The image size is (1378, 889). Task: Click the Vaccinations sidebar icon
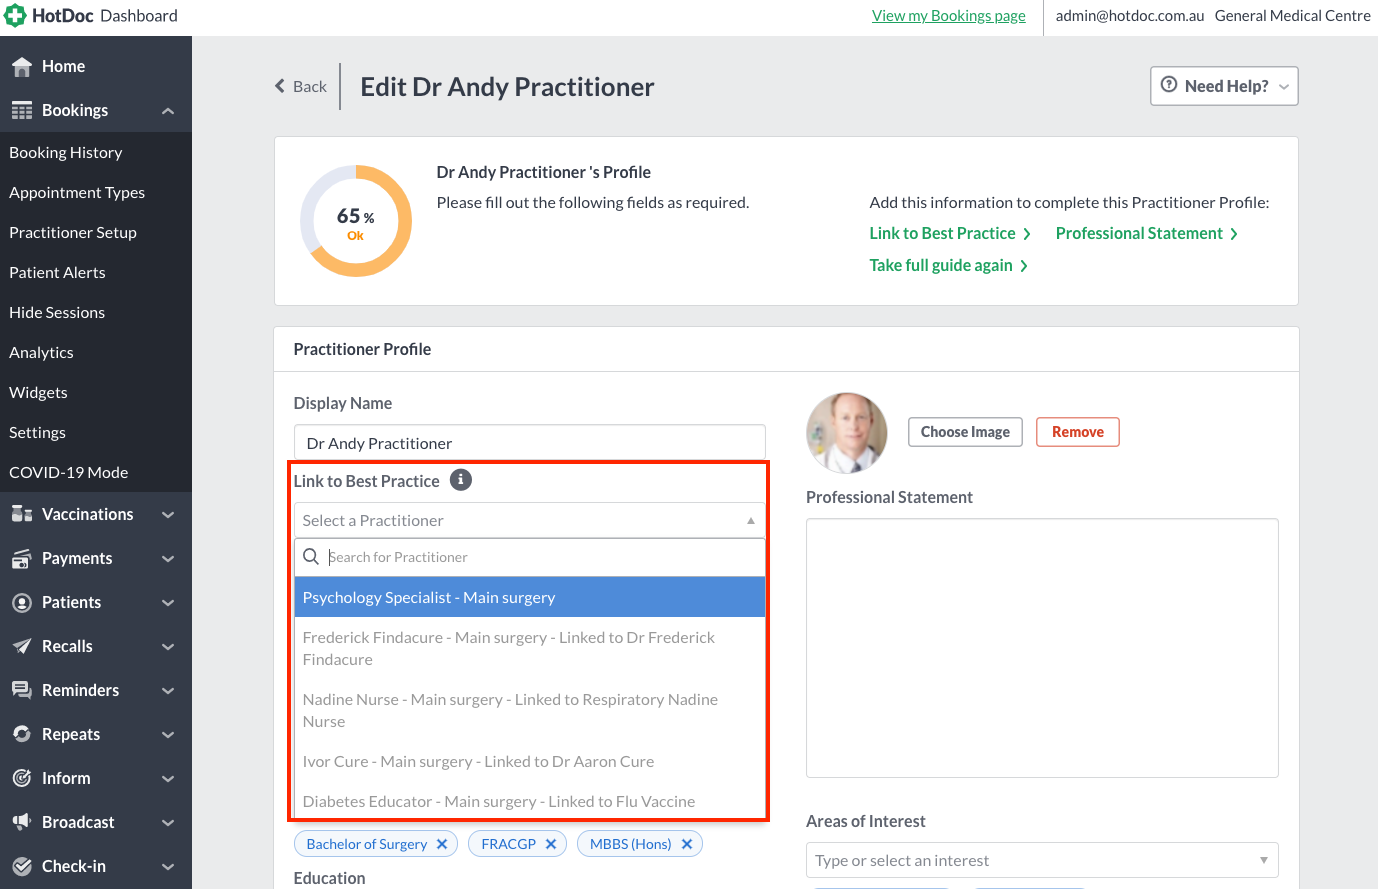(x=21, y=514)
